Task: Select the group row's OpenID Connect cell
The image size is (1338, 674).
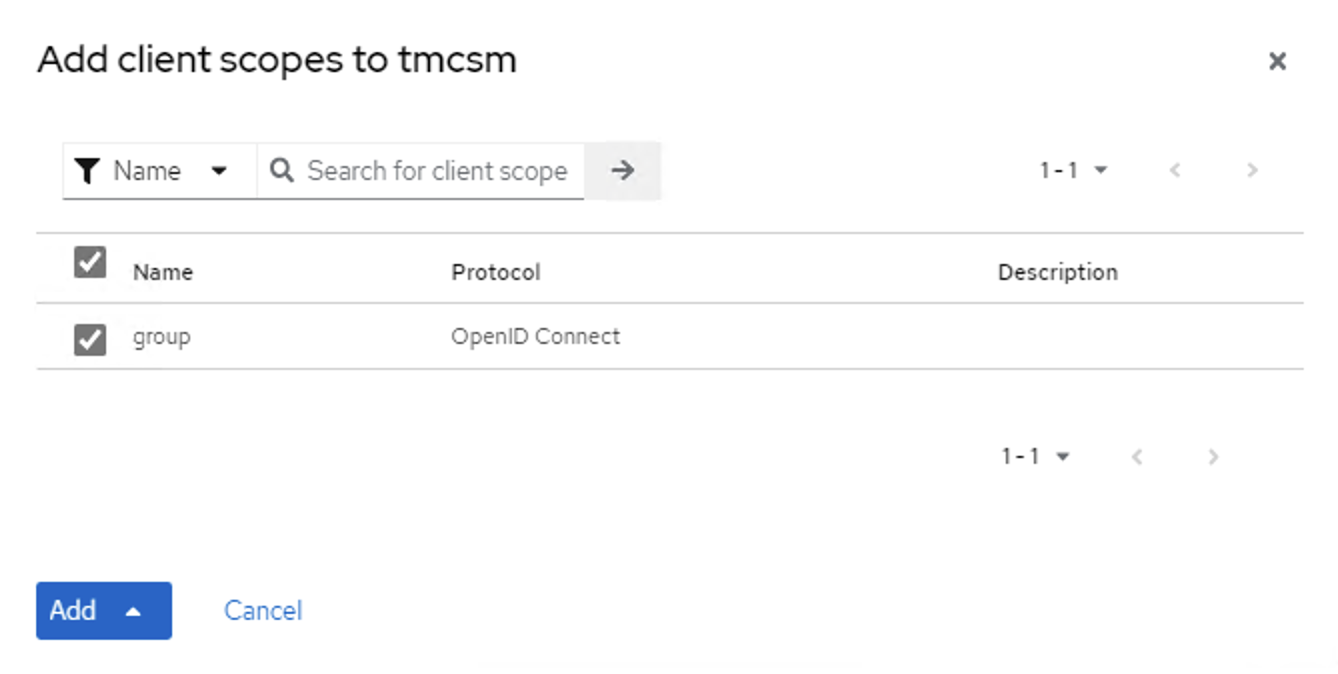Action: [x=535, y=336]
